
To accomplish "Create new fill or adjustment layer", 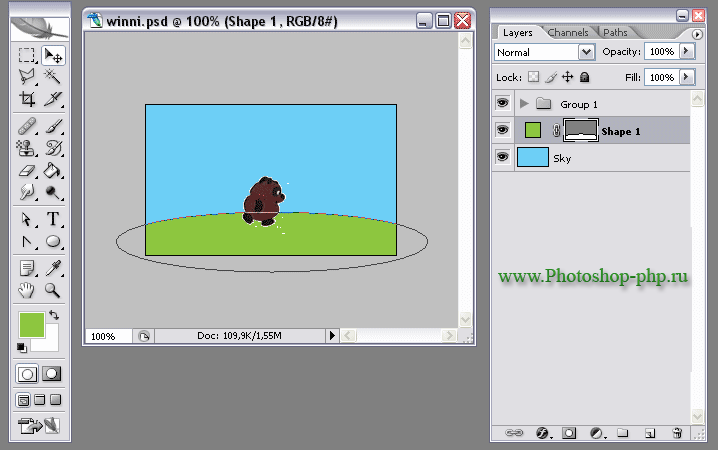I will 596,433.
